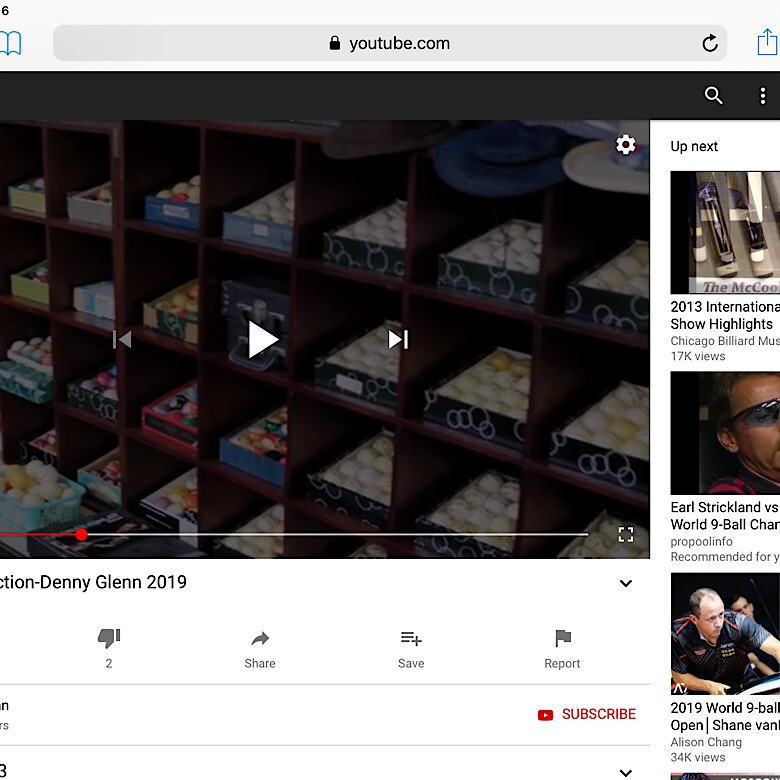Expand the video title description
The image size is (780, 780).
pos(626,583)
